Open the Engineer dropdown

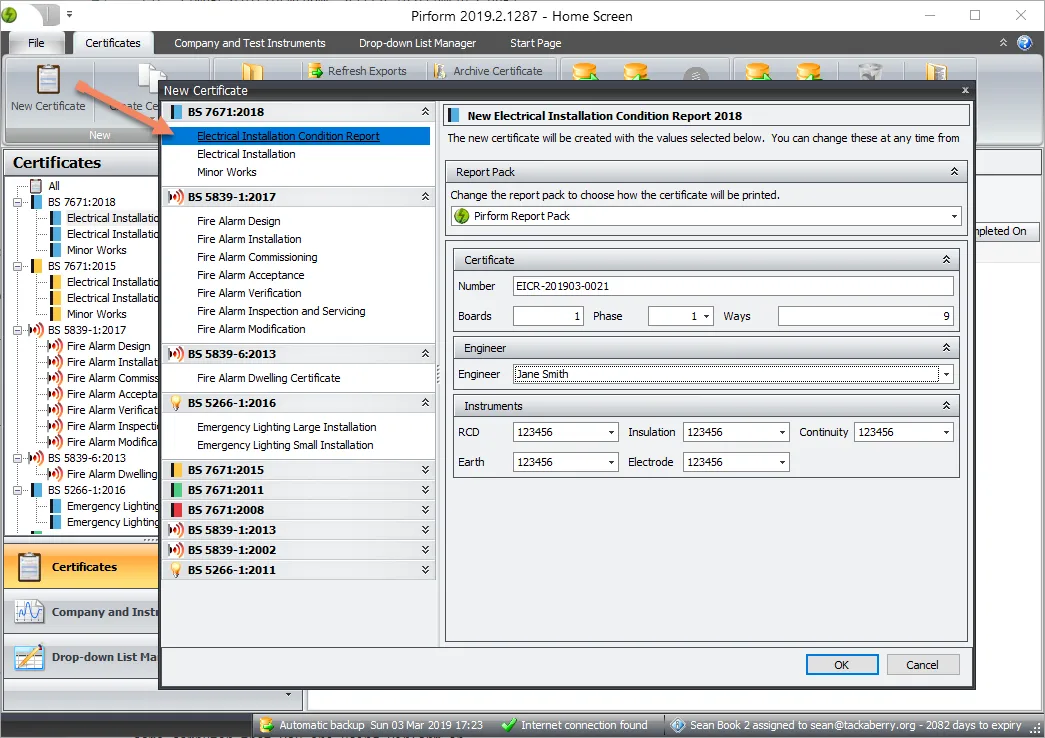point(943,374)
